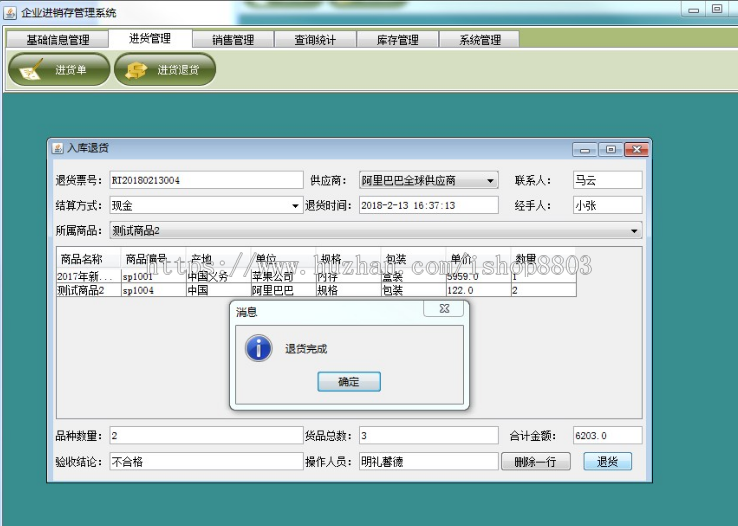Image resolution: width=738 pixels, height=526 pixels.
Task: Switch to the 库存管理 tab
Action: pyautogui.click(x=398, y=40)
